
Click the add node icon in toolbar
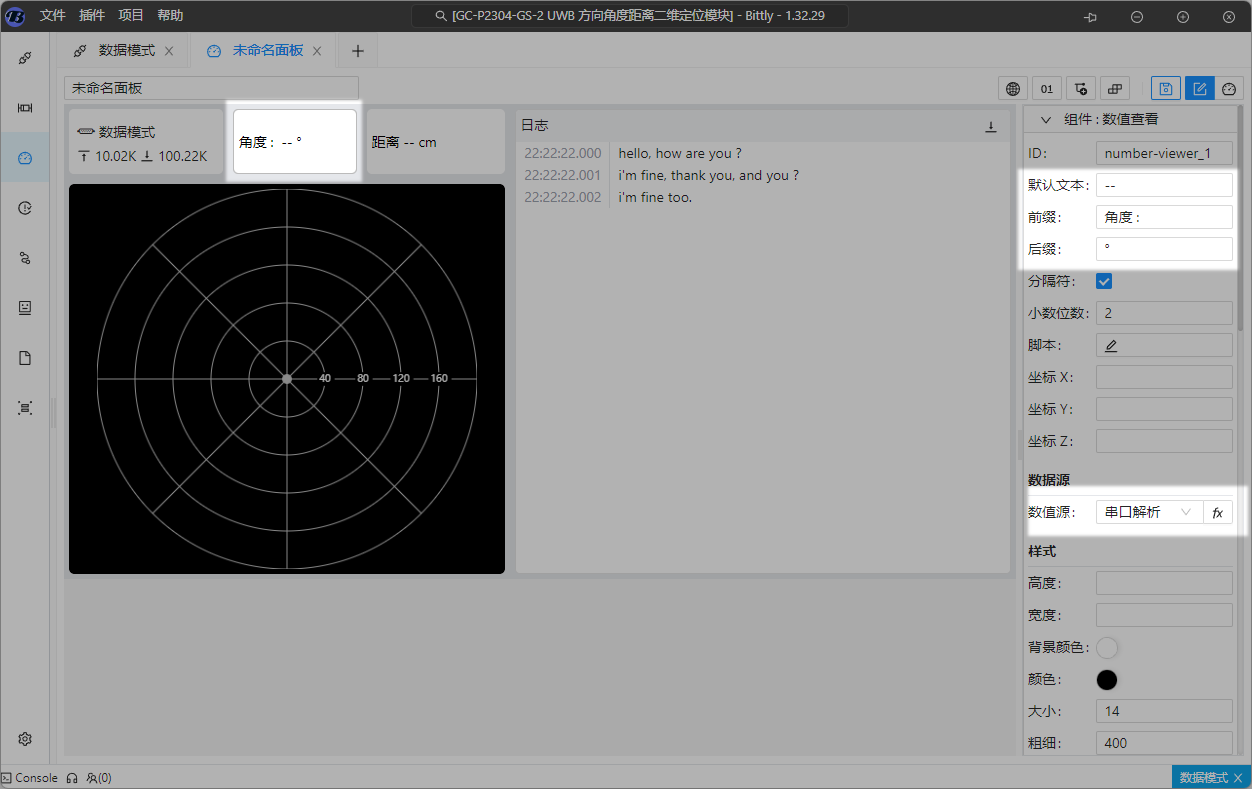(1081, 88)
